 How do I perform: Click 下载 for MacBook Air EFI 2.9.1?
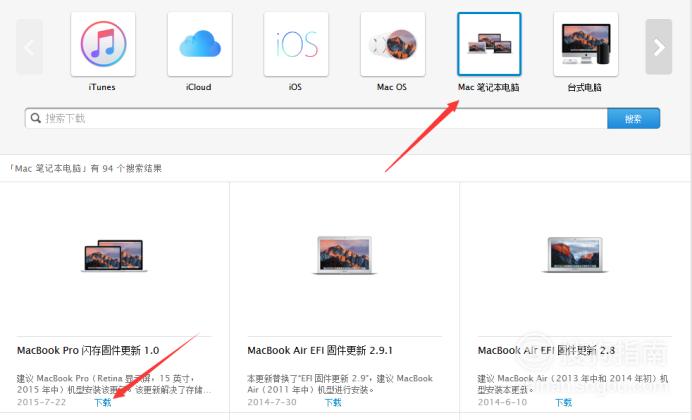pyautogui.click(x=333, y=402)
